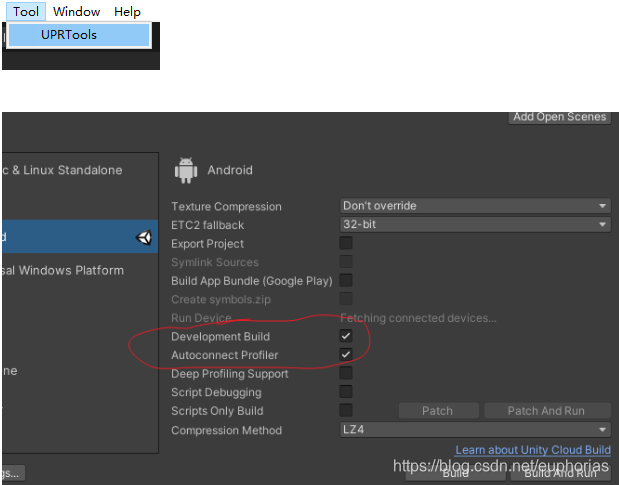Screen dimensions: 619x485
Task: Click the Unity logo on selected platform row
Action: (144, 237)
